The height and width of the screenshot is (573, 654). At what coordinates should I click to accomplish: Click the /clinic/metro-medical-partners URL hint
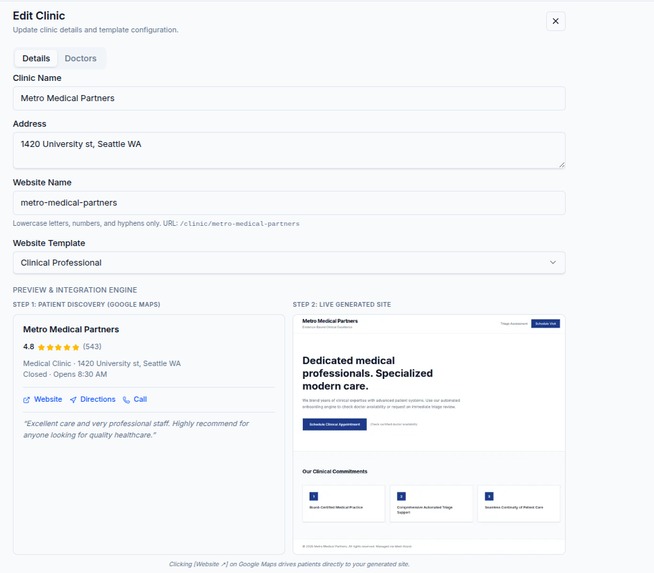coord(239,224)
